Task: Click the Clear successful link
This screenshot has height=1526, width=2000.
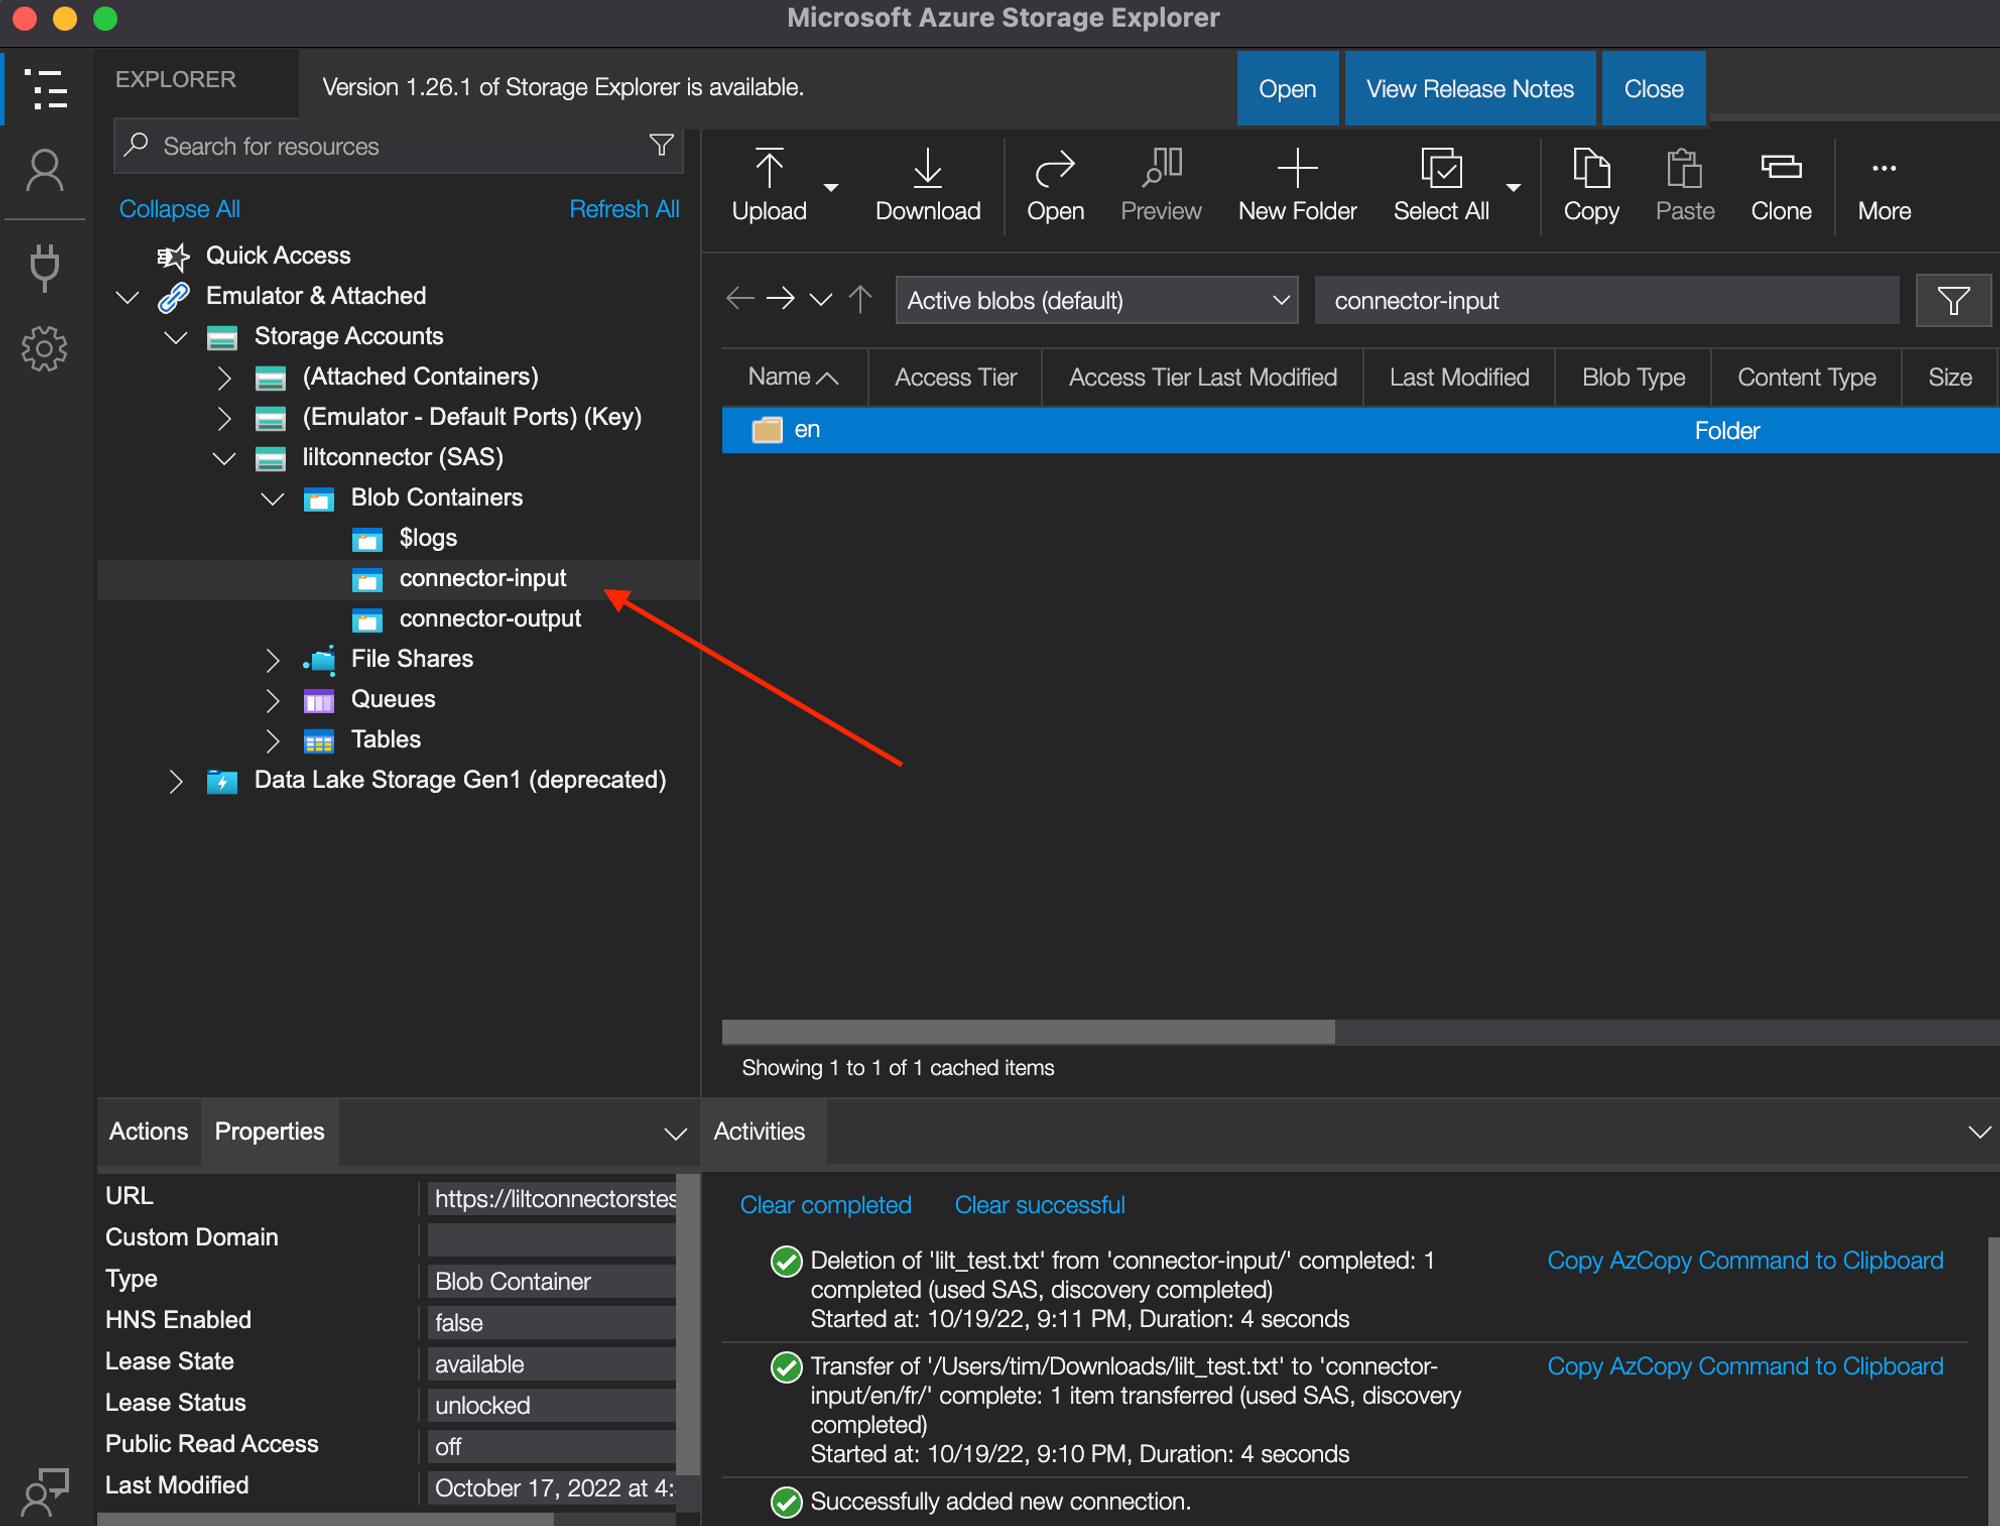Action: coord(1039,1205)
